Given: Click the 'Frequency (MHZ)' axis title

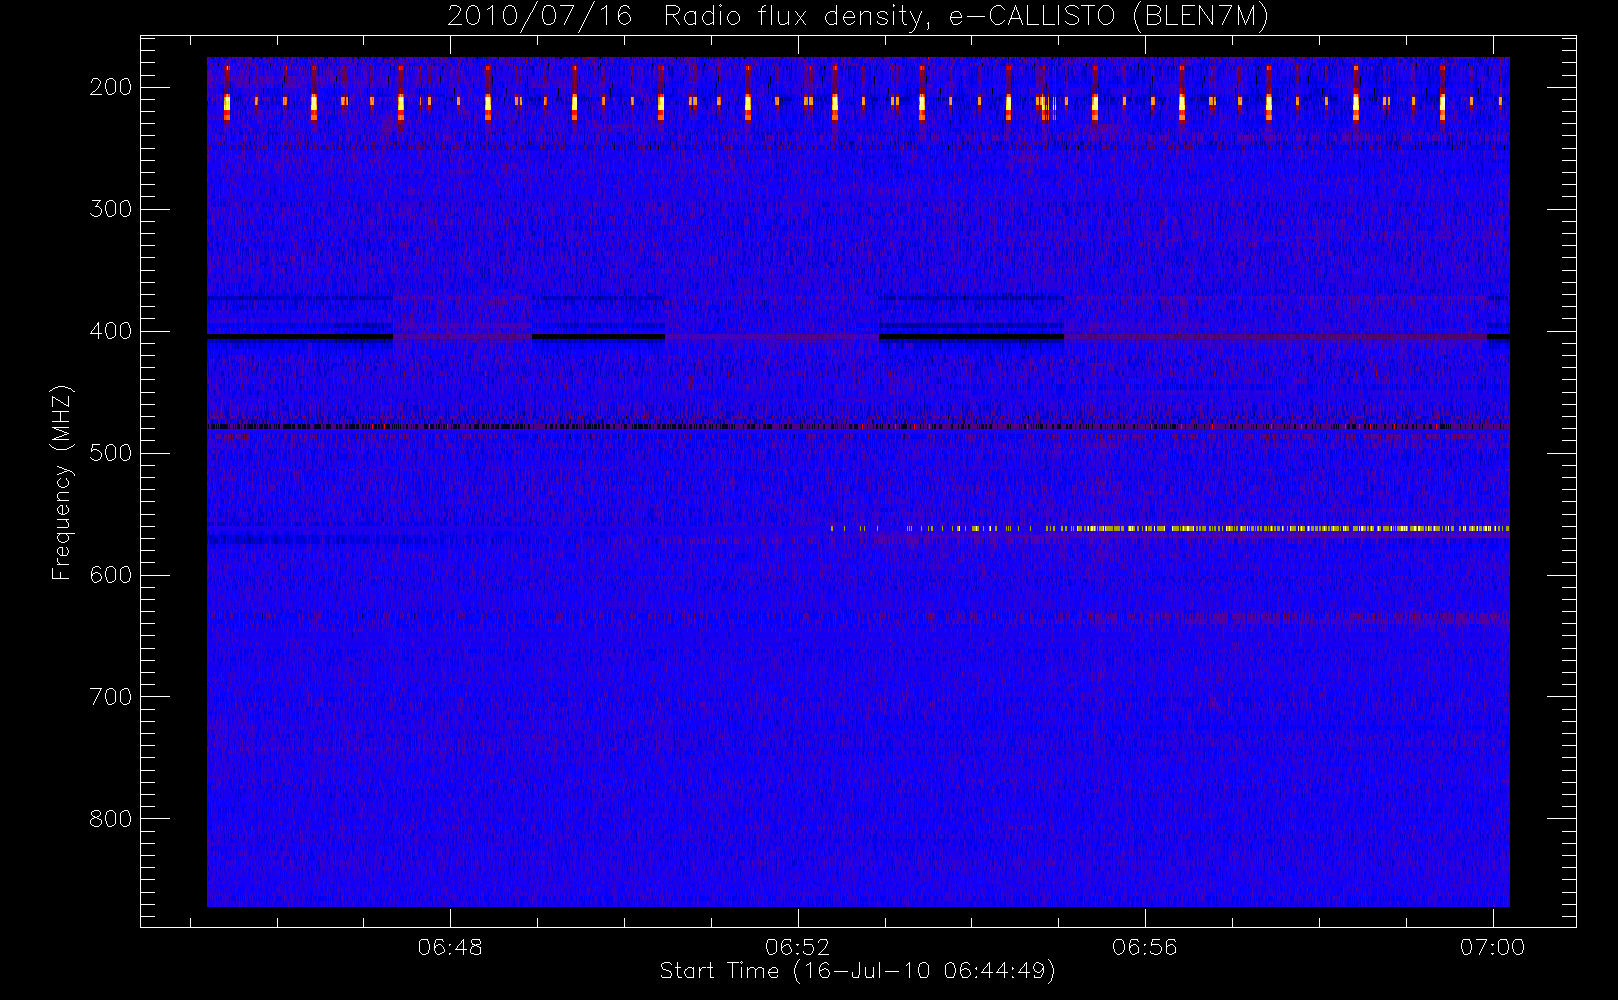Looking at the screenshot, I should [x=62, y=482].
